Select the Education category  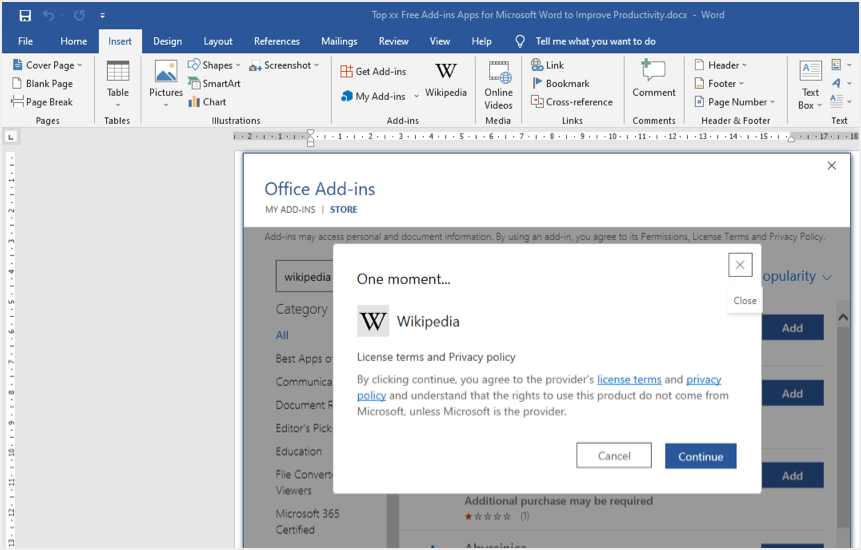pos(299,451)
